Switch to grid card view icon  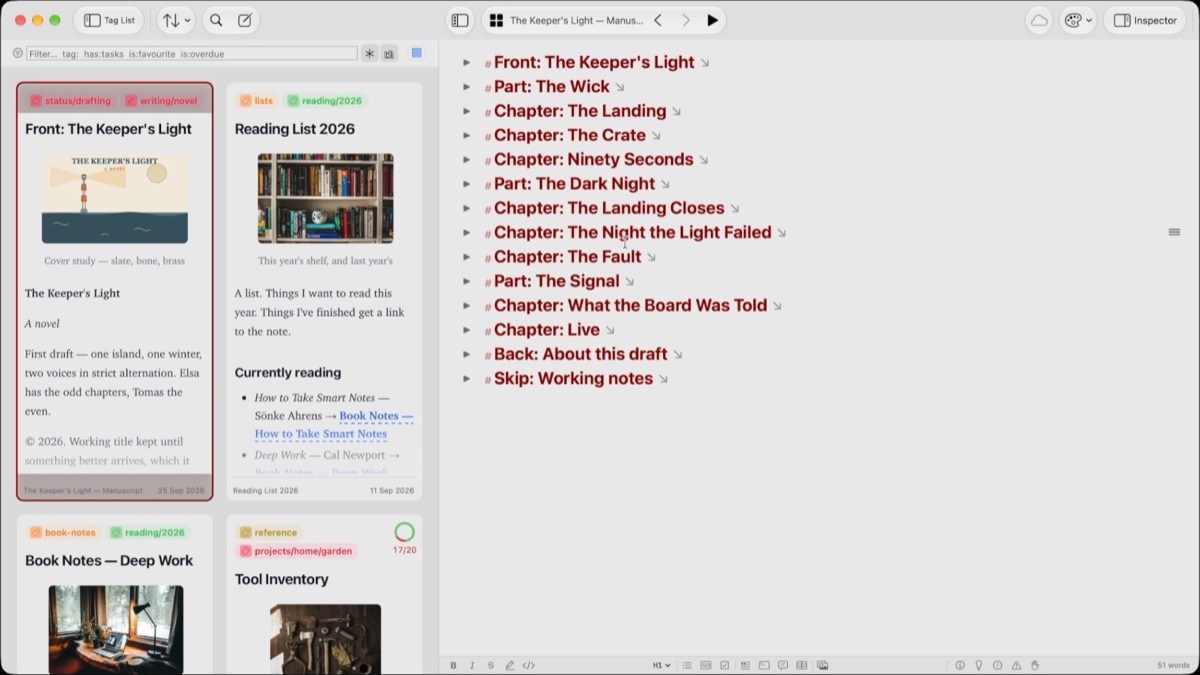pyautogui.click(x=417, y=53)
